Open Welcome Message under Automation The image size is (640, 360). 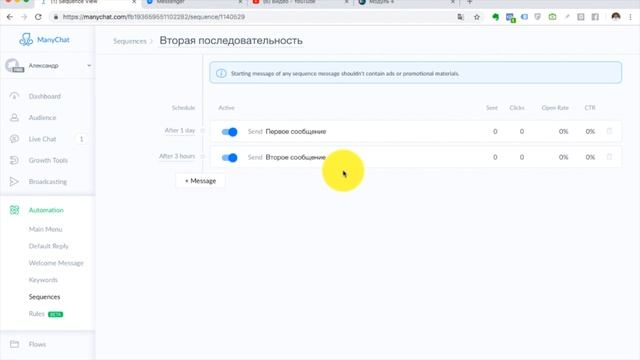click(56, 263)
